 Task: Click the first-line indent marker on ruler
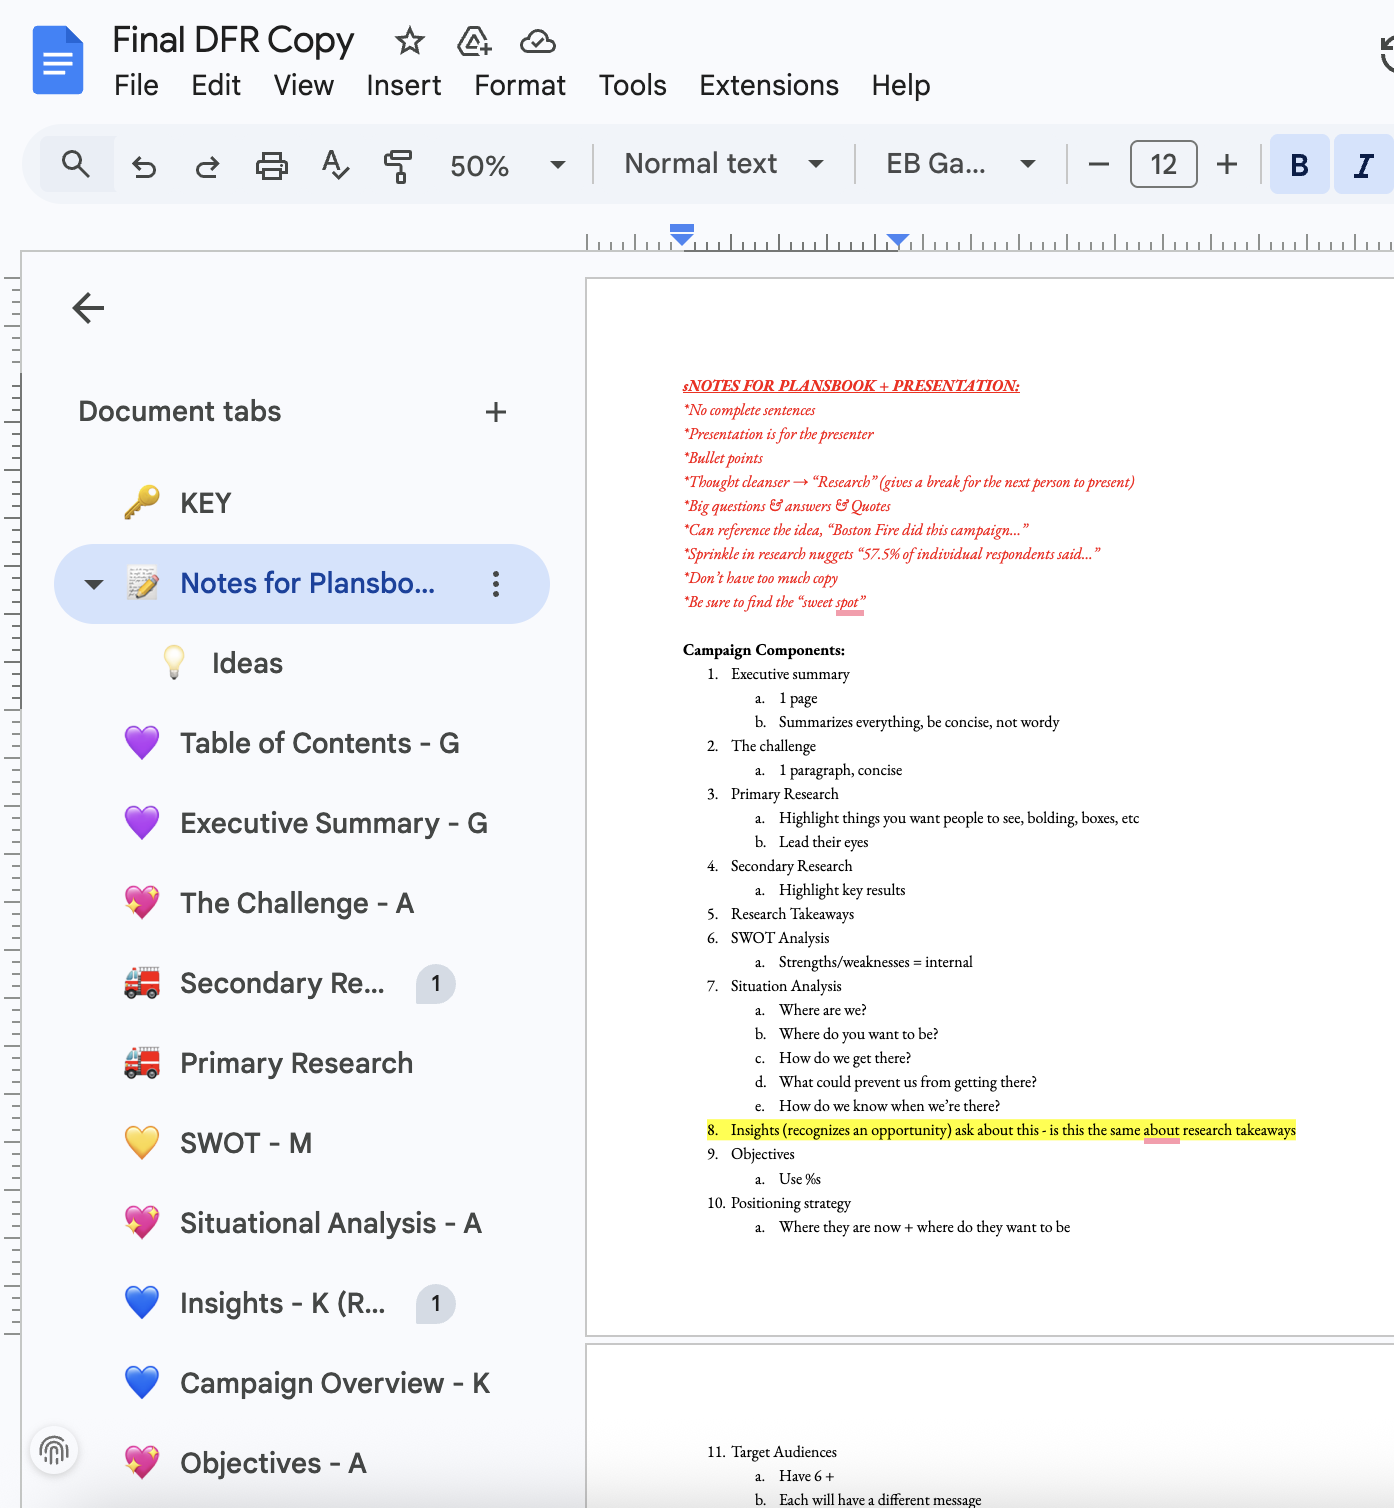click(682, 230)
